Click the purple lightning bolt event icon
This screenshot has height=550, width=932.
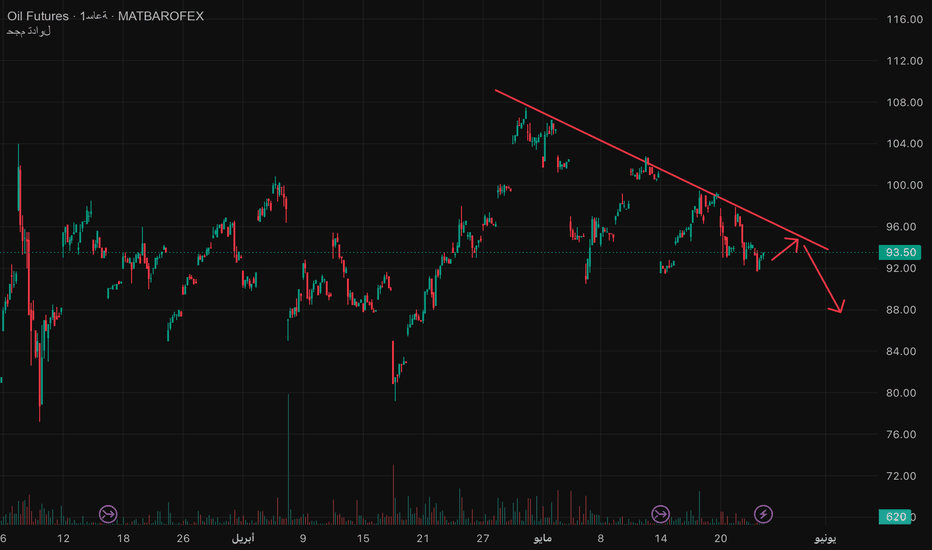tap(763, 514)
